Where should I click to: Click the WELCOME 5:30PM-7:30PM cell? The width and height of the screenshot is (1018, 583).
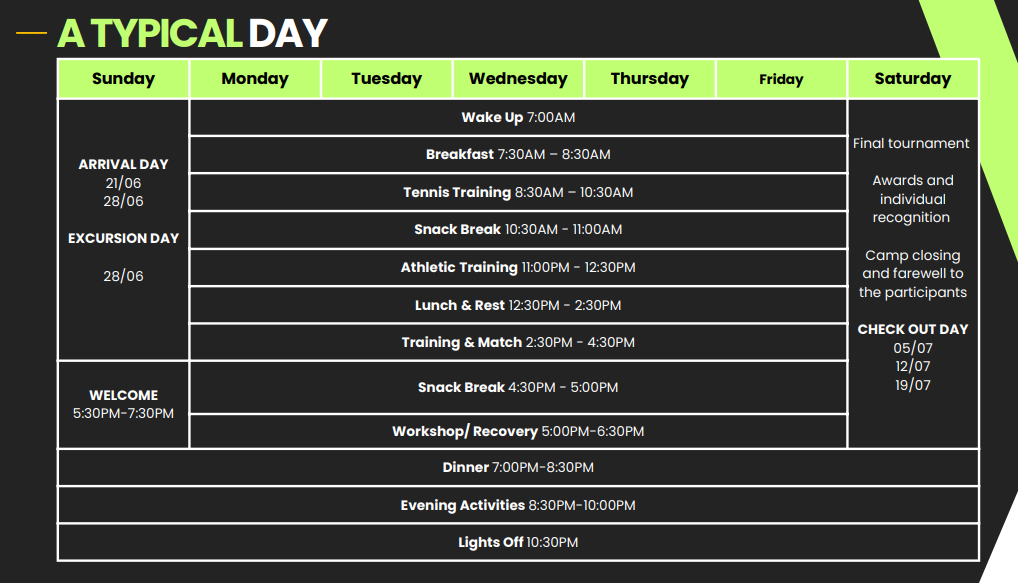(123, 404)
